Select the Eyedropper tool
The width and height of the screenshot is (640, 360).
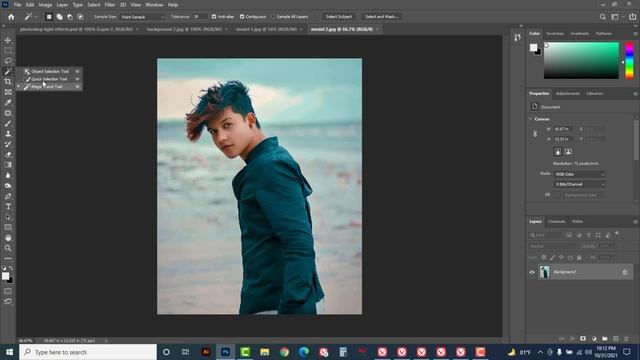8,102
